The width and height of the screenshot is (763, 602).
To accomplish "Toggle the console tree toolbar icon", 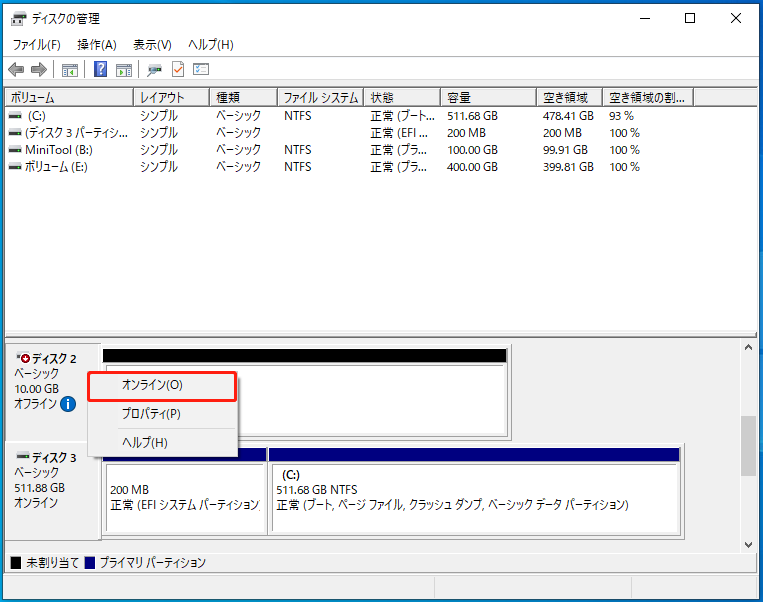I will point(70,70).
